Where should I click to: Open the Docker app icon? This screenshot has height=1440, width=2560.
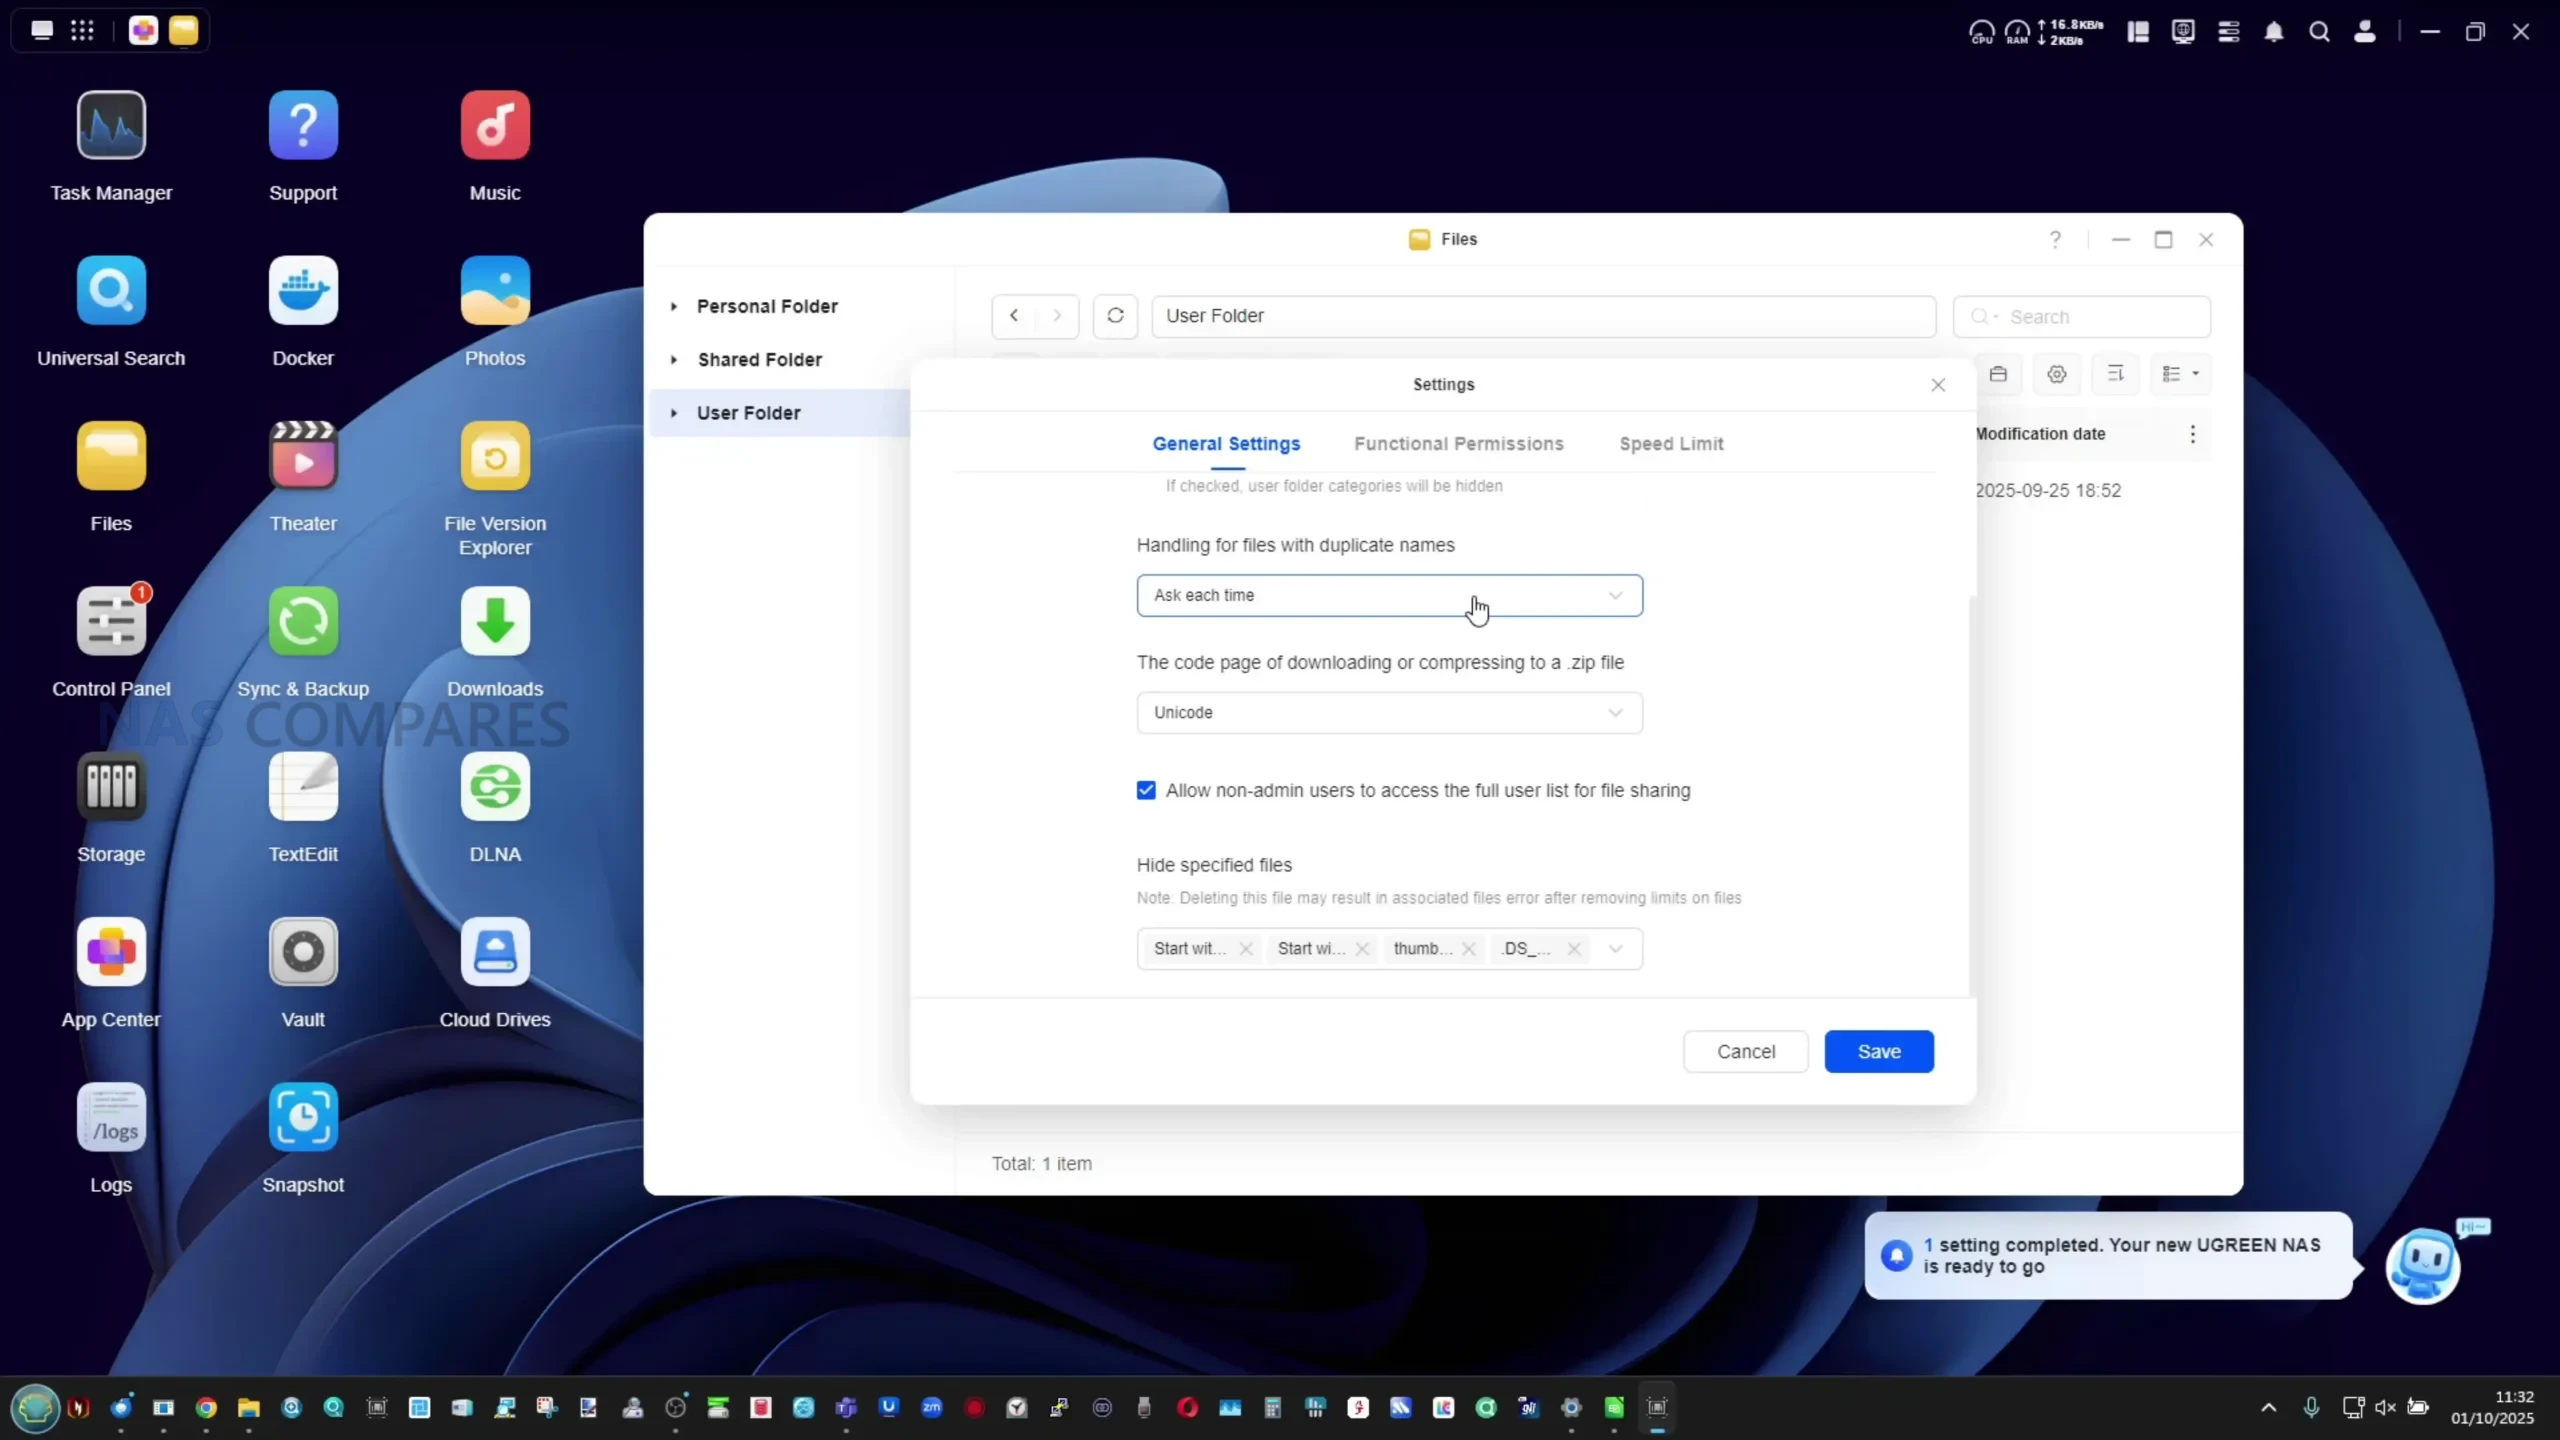click(x=303, y=291)
